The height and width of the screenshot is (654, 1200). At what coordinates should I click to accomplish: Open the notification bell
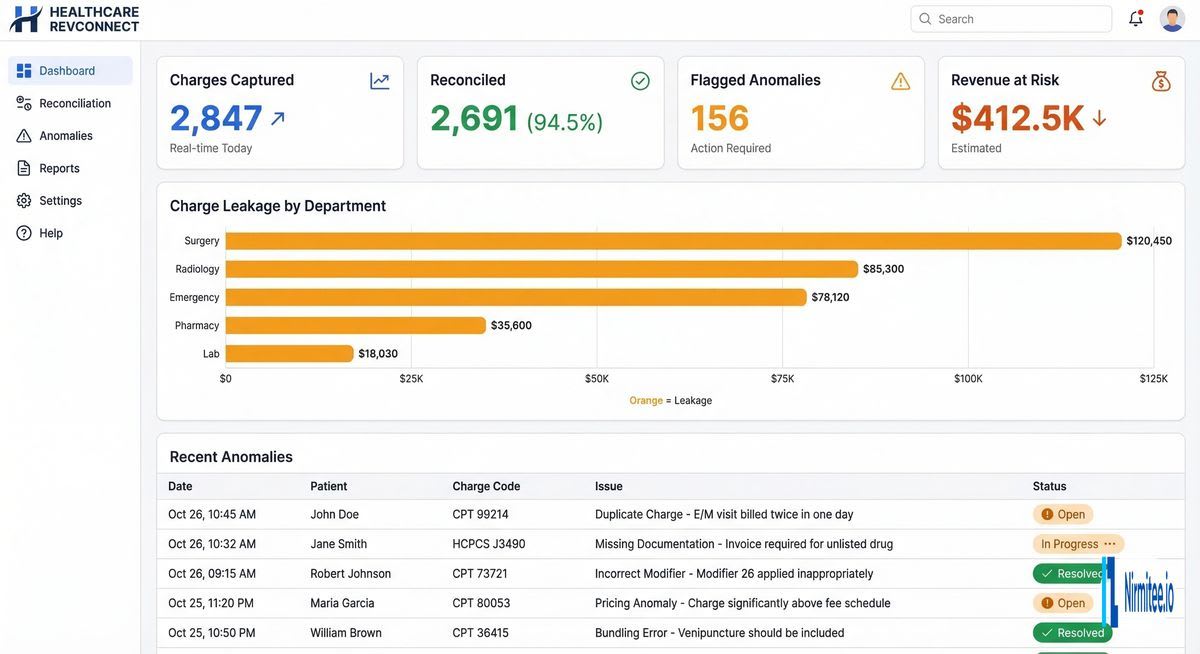tap(1135, 18)
